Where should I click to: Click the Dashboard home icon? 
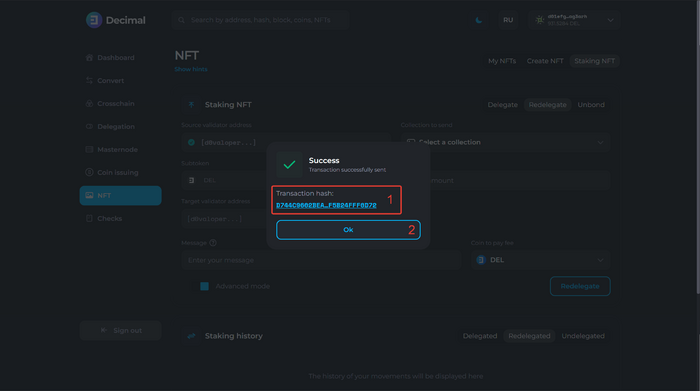pyautogui.click(x=89, y=58)
